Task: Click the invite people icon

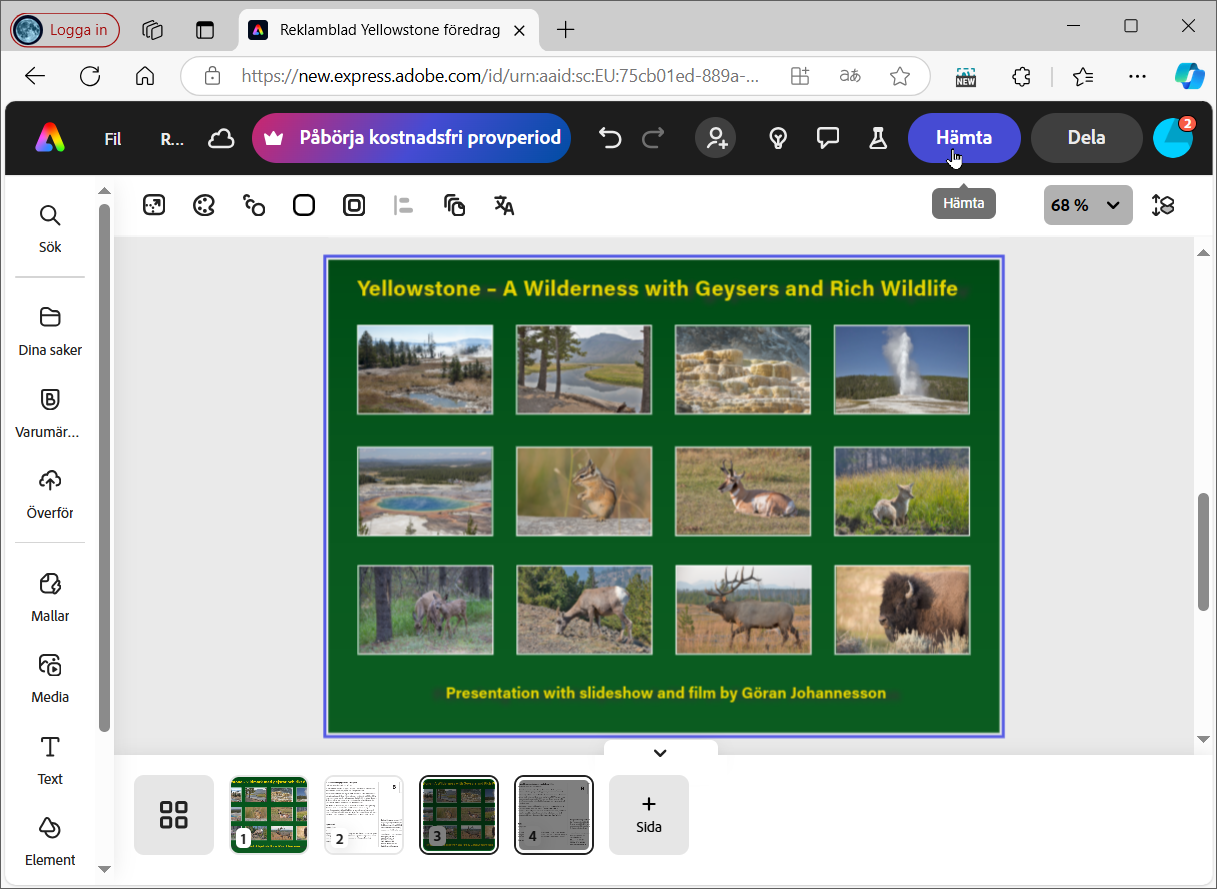Action: click(x=717, y=138)
